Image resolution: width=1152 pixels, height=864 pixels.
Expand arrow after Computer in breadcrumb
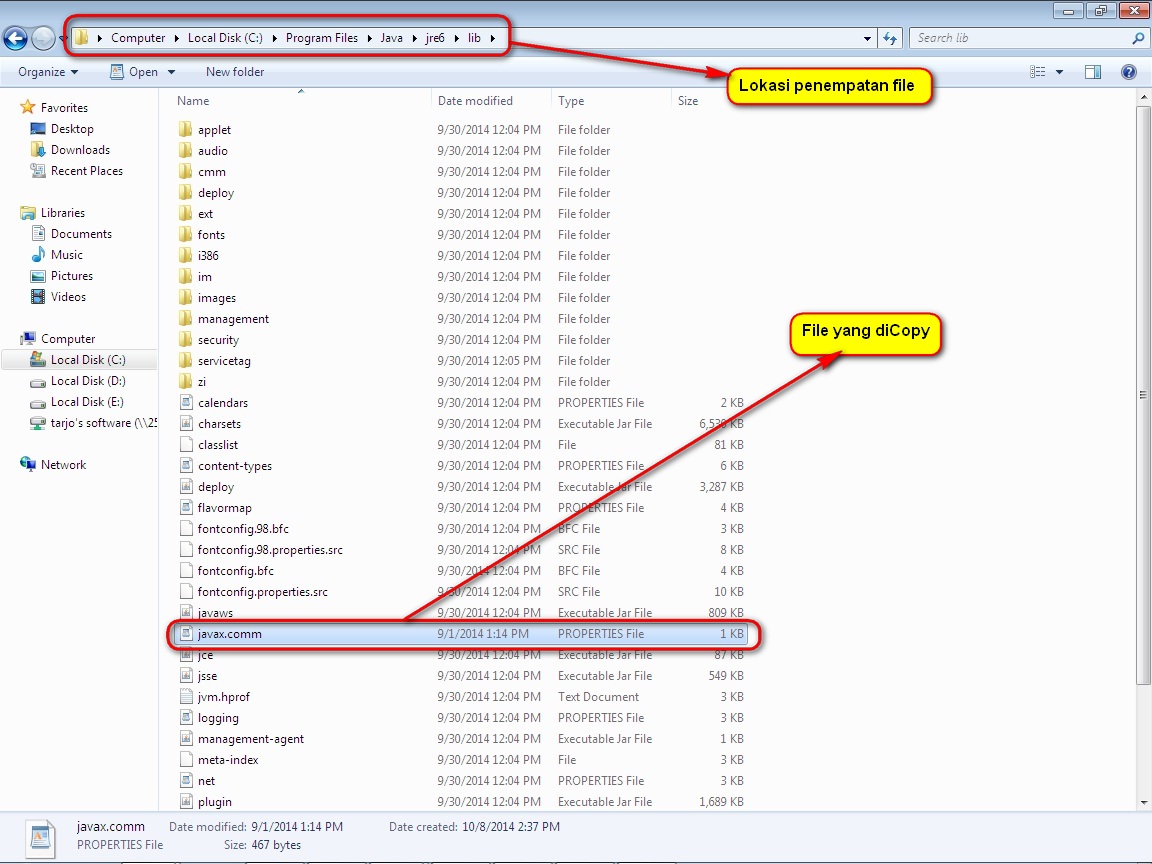176,38
